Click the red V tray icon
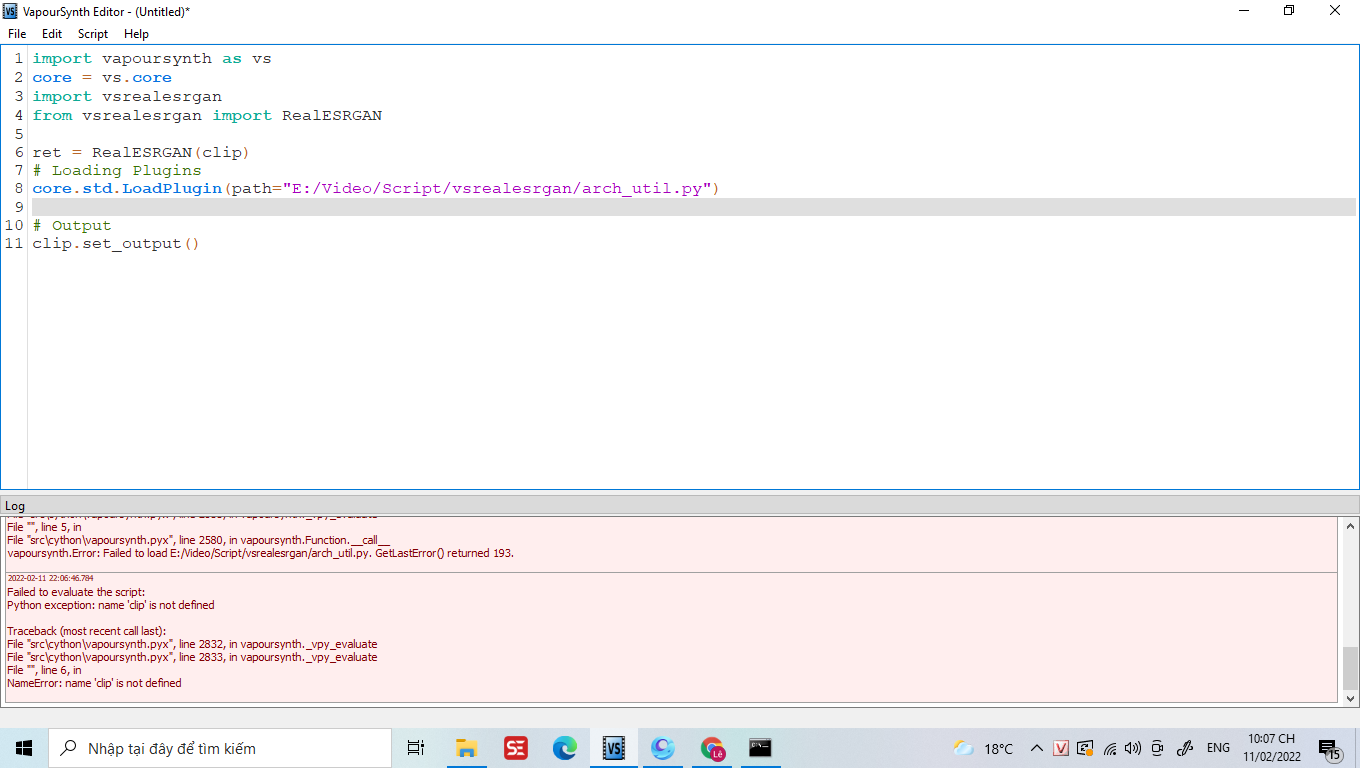Image resolution: width=1360 pixels, height=768 pixels. pos(1062,748)
